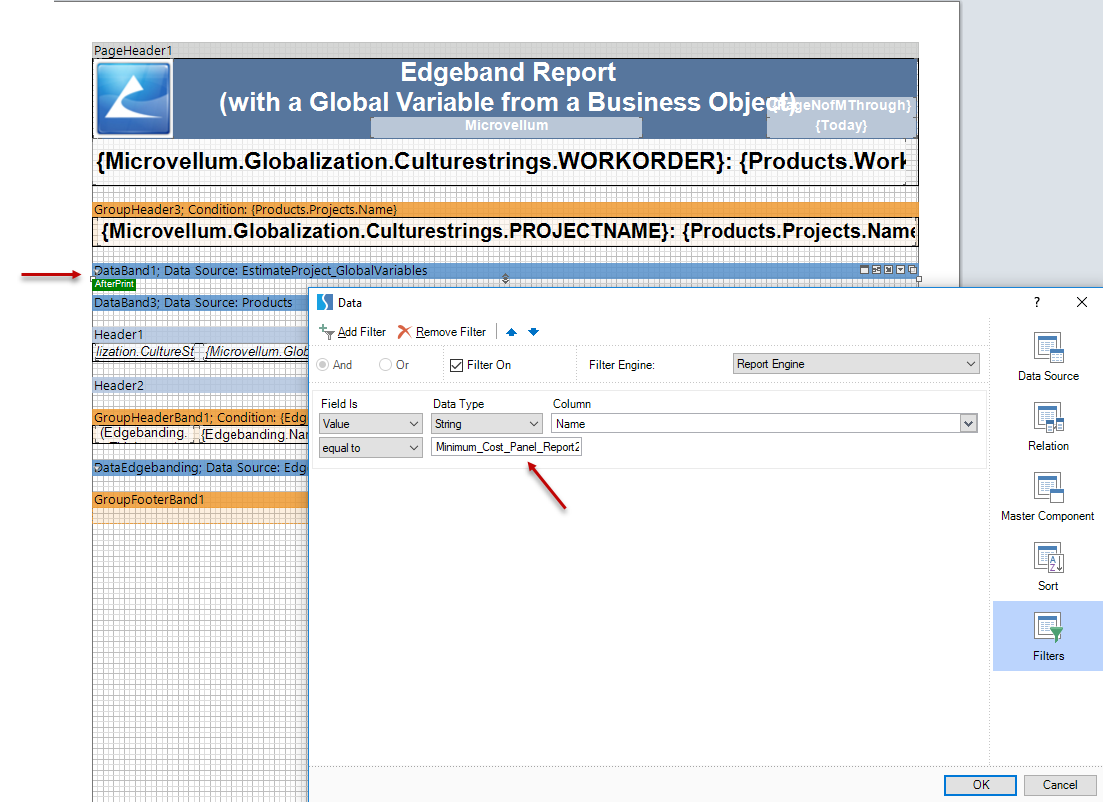Open the Filter Engine dropdown

(x=856, y=364)
